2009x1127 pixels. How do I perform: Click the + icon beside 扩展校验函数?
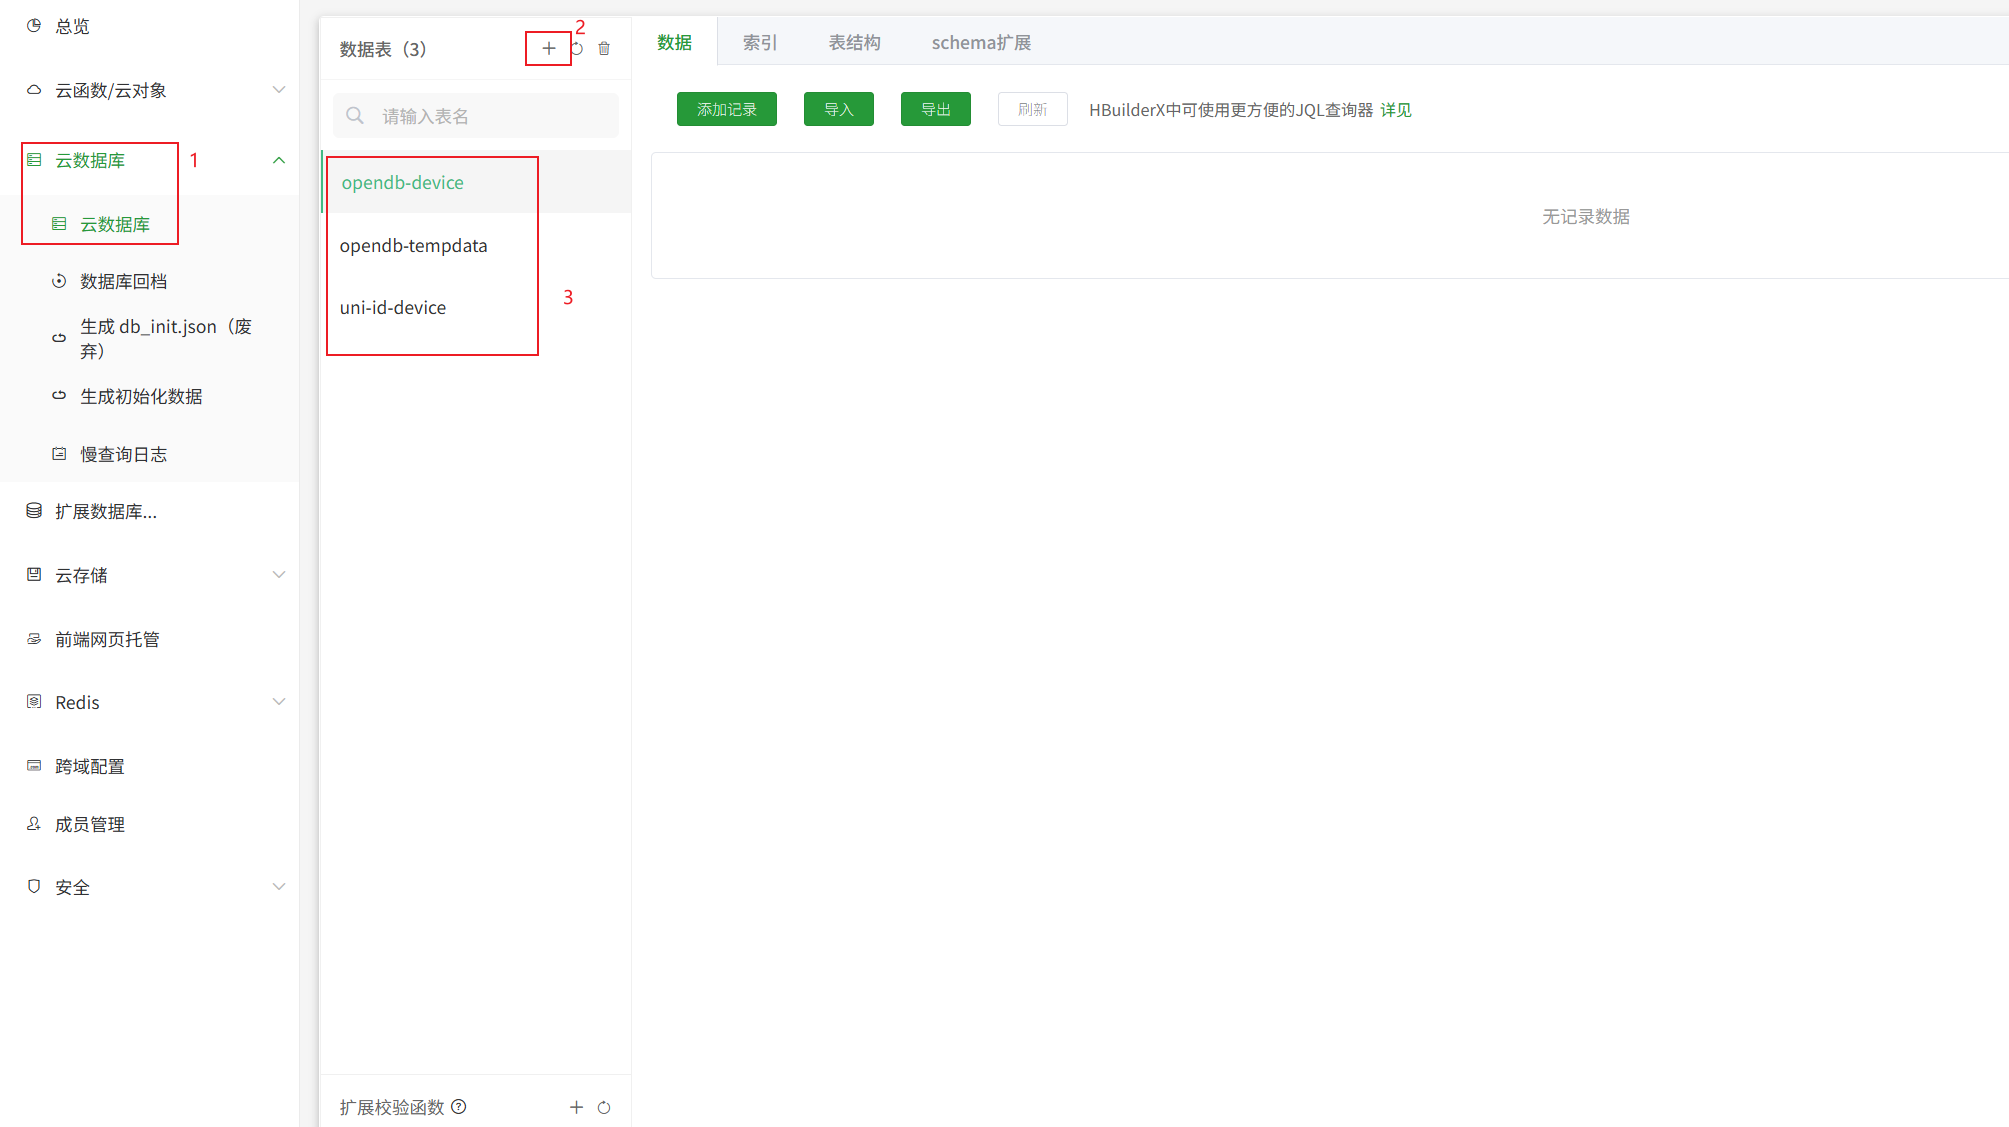pos(576,1107)
